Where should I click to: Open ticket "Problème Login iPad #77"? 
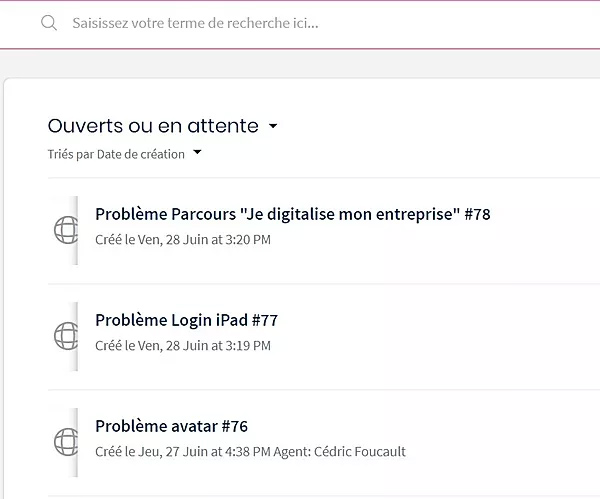tap(186, 320)
